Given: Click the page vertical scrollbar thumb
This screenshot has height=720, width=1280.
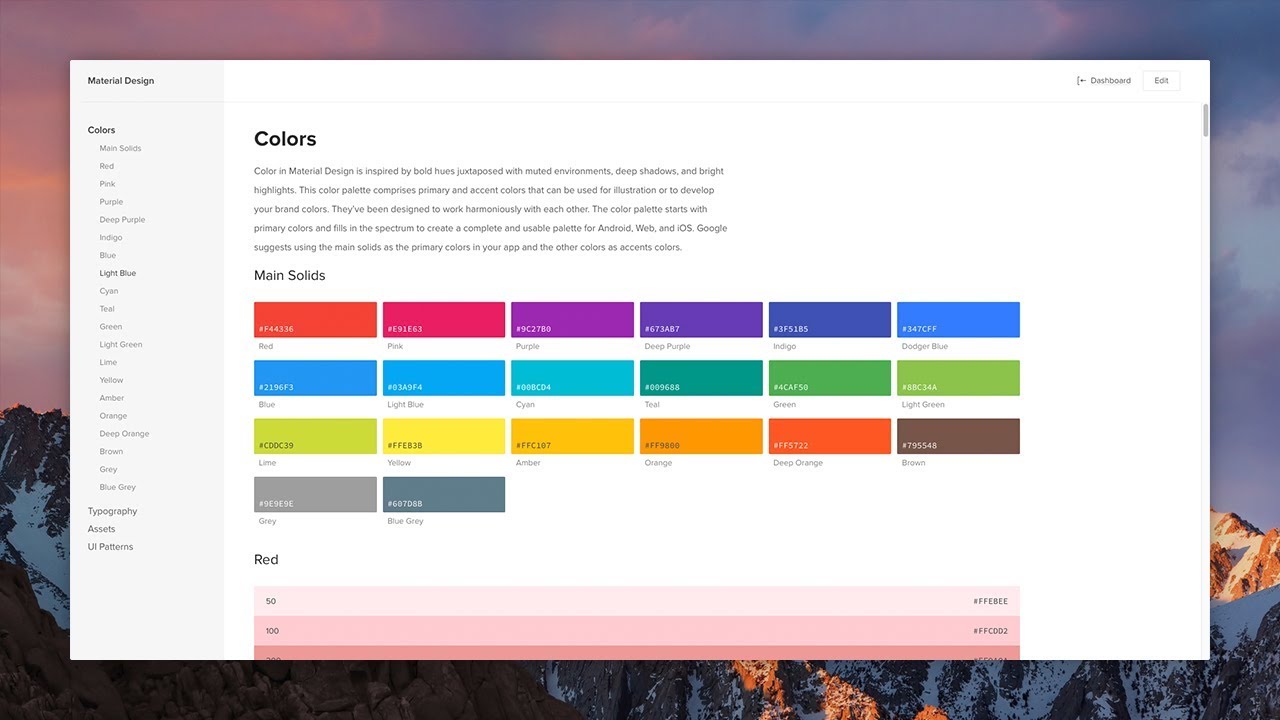Looking at the screenshot, I should 1206,120.
